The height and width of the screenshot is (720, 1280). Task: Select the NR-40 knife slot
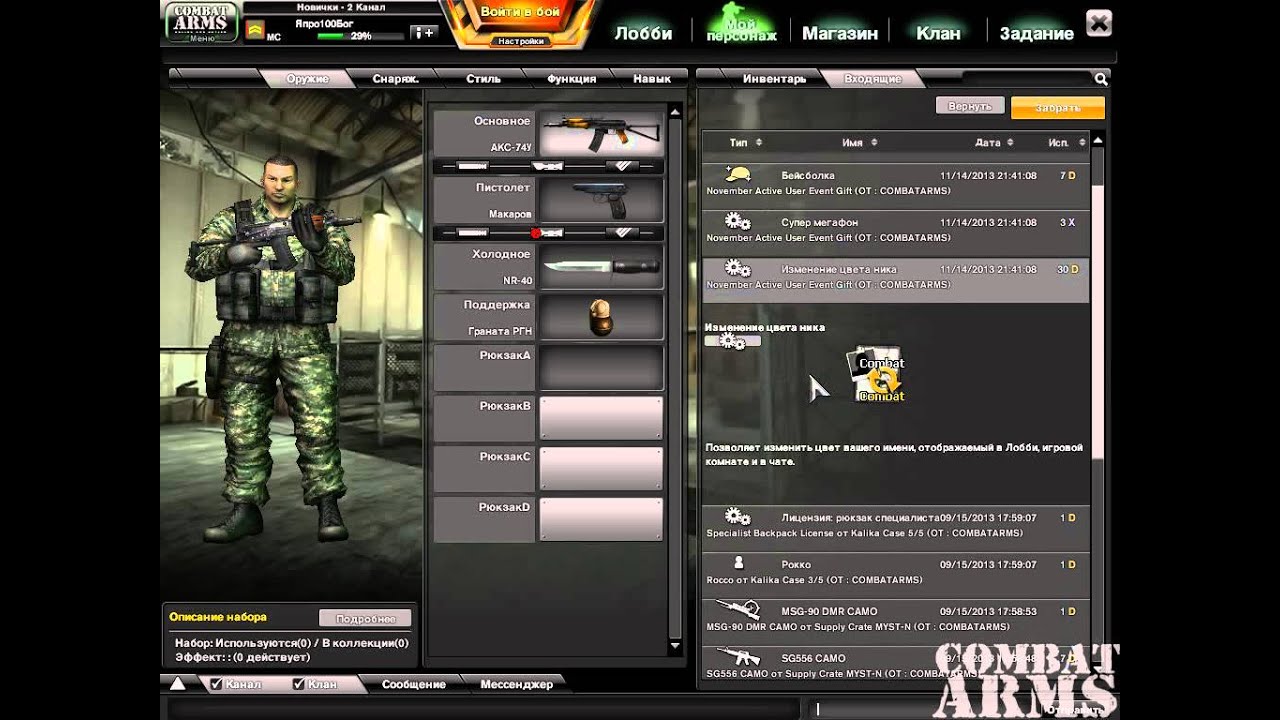(x=600, y=267)
